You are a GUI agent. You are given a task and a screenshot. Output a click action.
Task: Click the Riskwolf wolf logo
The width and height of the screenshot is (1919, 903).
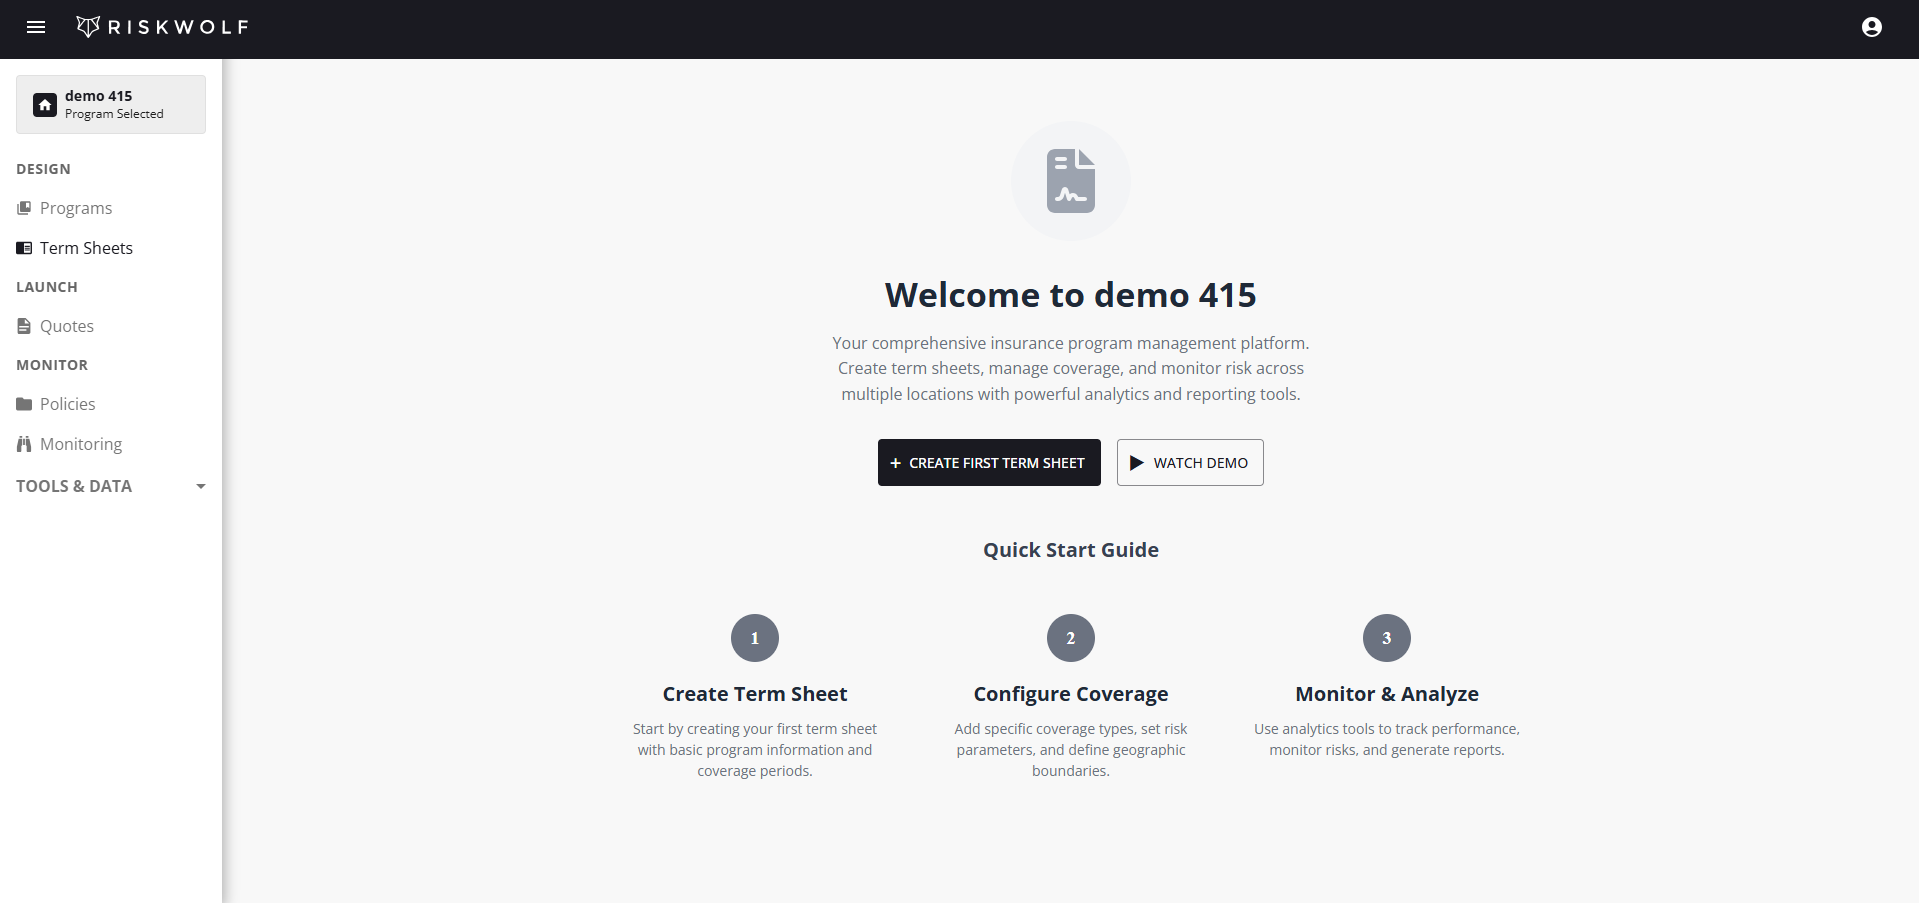[x=88, y=27]
